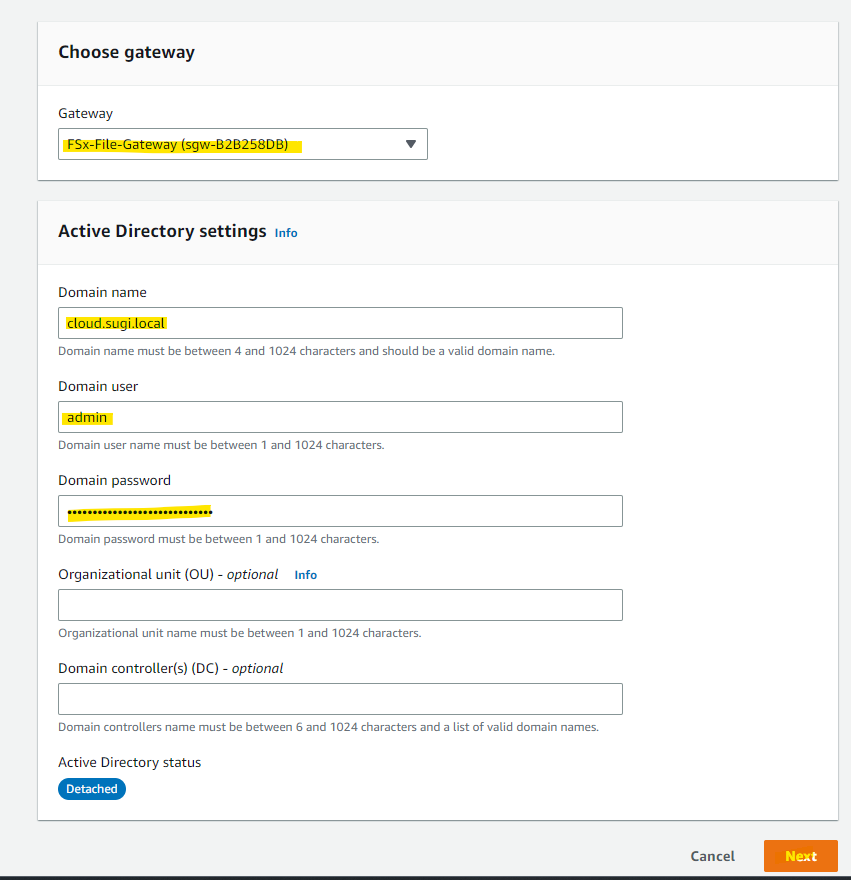Select the Domain password field

pos(340,510)
